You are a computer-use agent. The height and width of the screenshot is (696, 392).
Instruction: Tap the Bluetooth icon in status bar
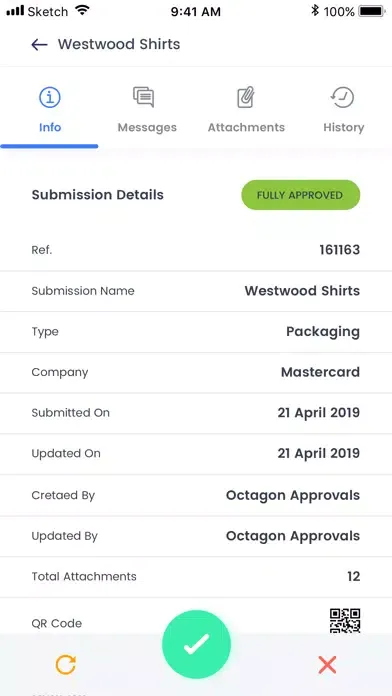point(315,11)
